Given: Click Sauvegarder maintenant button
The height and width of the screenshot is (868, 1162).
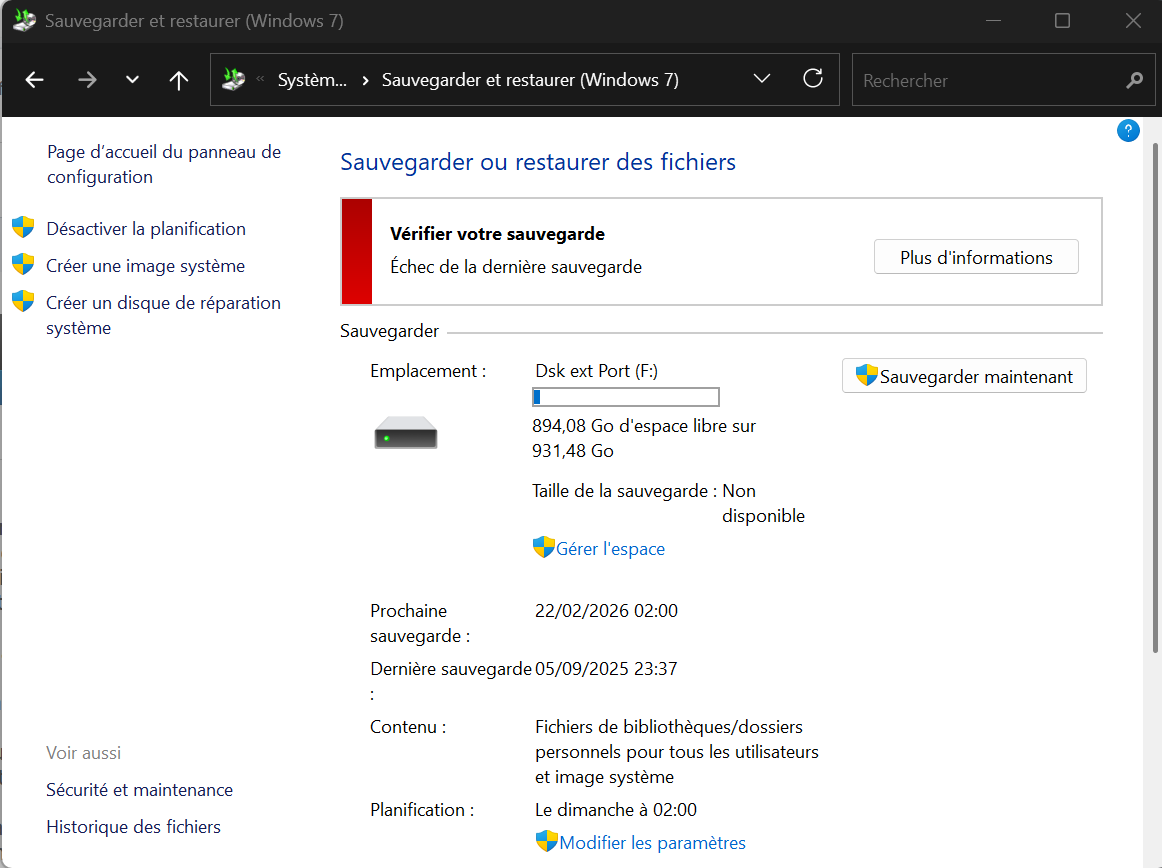Looking at the screenshot, I should coord(964,376).
